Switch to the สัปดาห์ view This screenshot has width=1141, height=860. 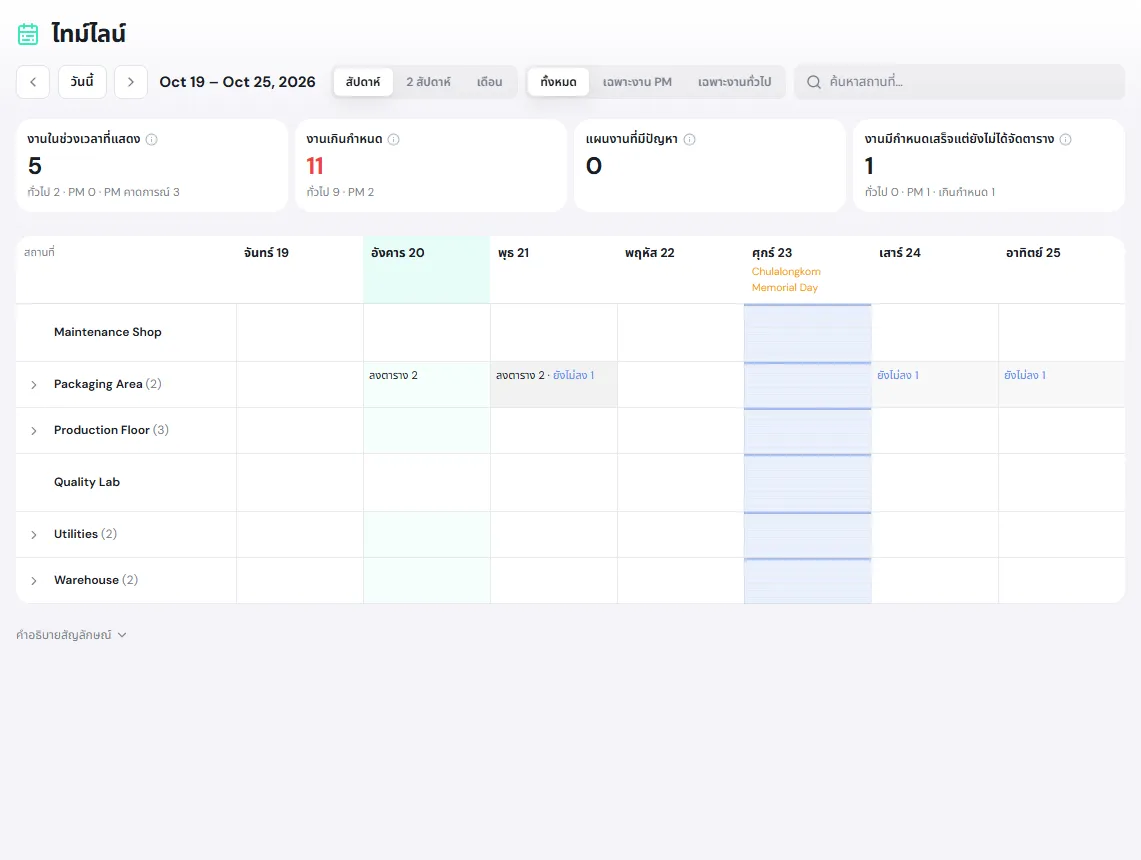coord(363,82)
